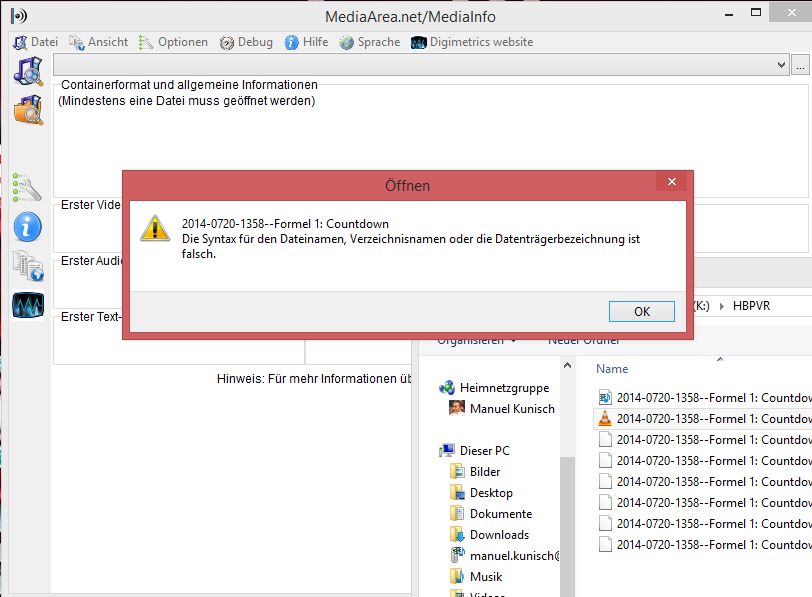
Task: Open the Datei menu
Action: 35,42
